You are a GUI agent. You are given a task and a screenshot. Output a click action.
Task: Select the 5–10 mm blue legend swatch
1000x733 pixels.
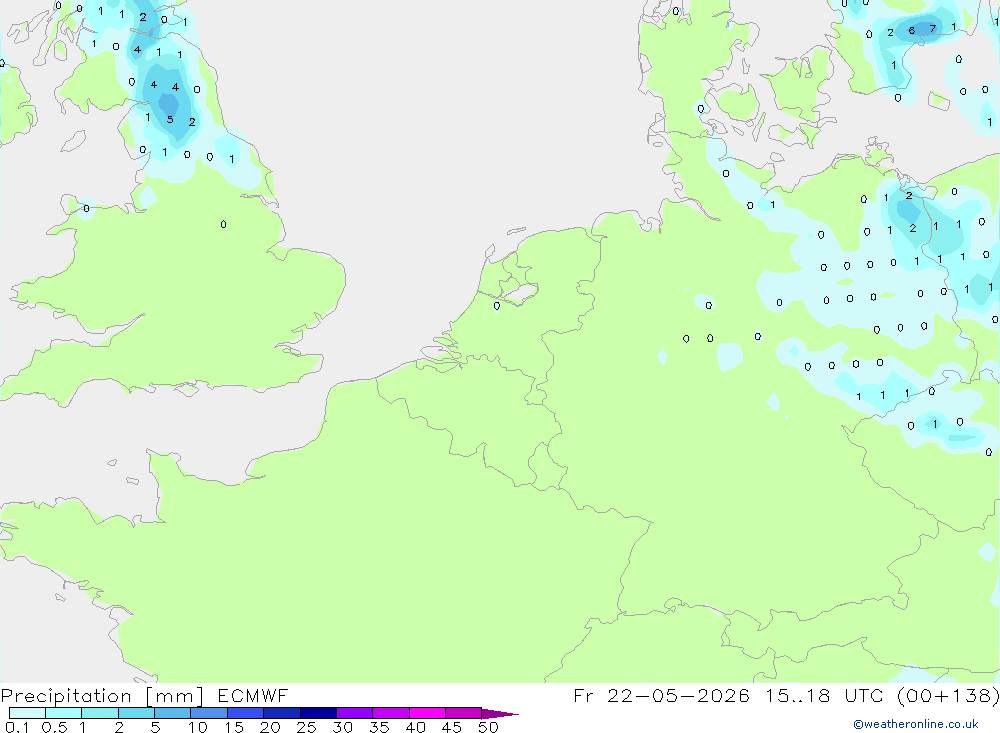tap(173, 713)
